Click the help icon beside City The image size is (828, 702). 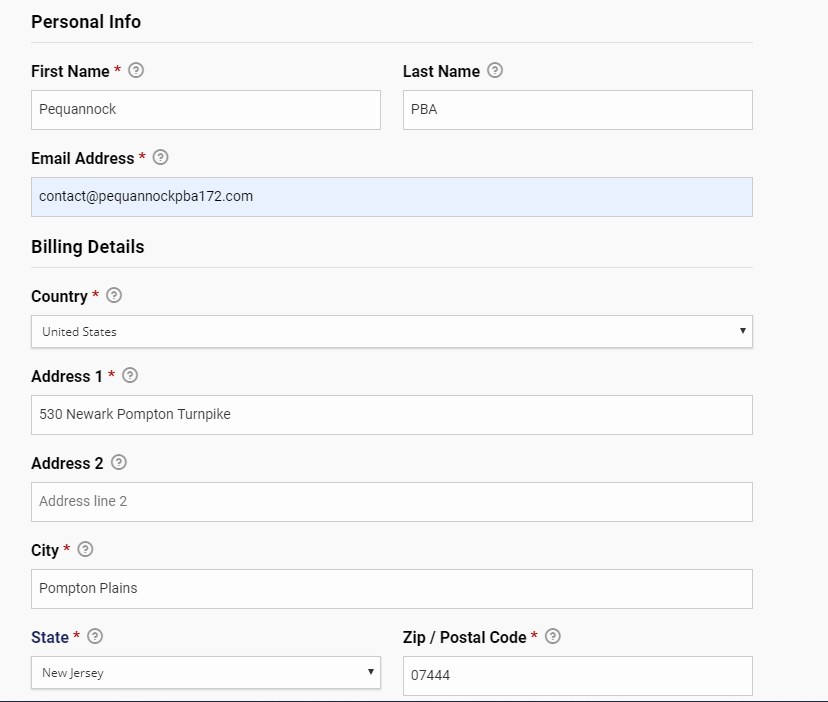(85, 550)
